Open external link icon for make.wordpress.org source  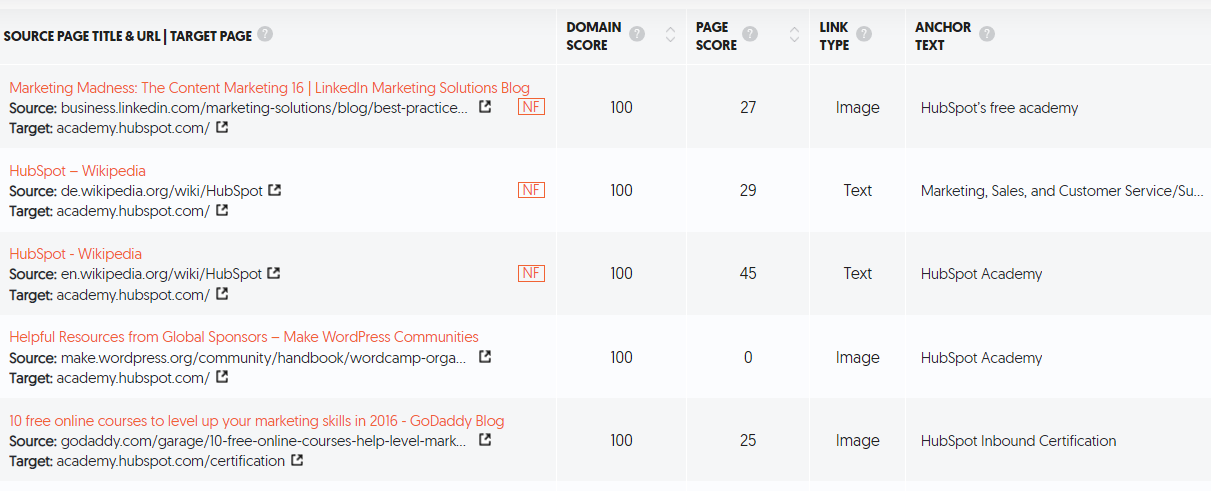click(x=485, y=357)
